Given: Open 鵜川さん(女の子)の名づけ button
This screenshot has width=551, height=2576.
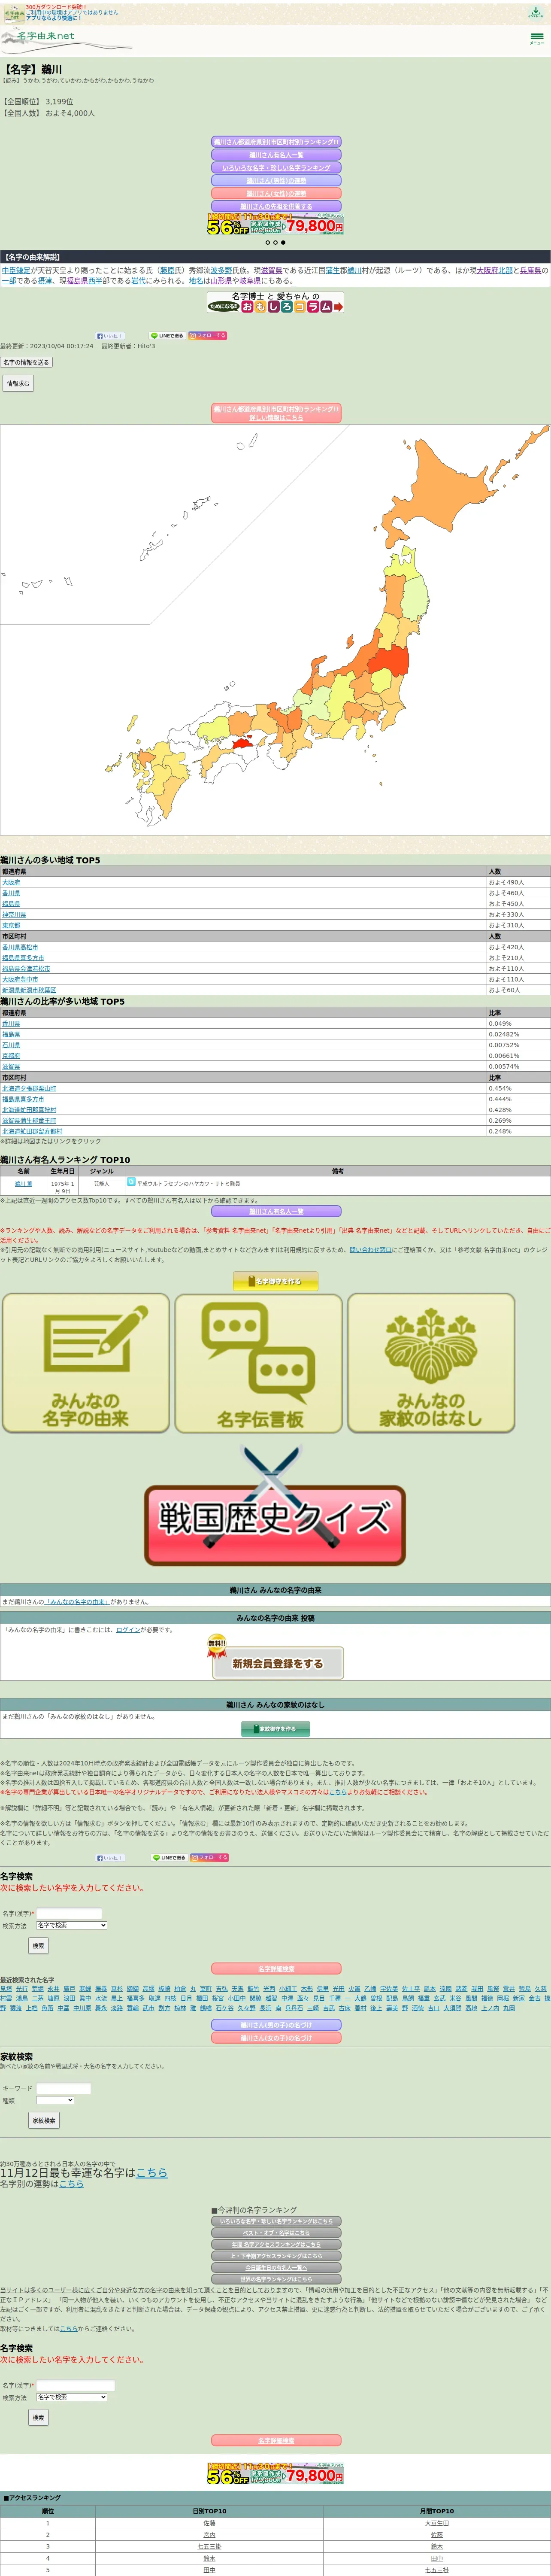Looking at the screenshot, I should (x=276, y=2038).
